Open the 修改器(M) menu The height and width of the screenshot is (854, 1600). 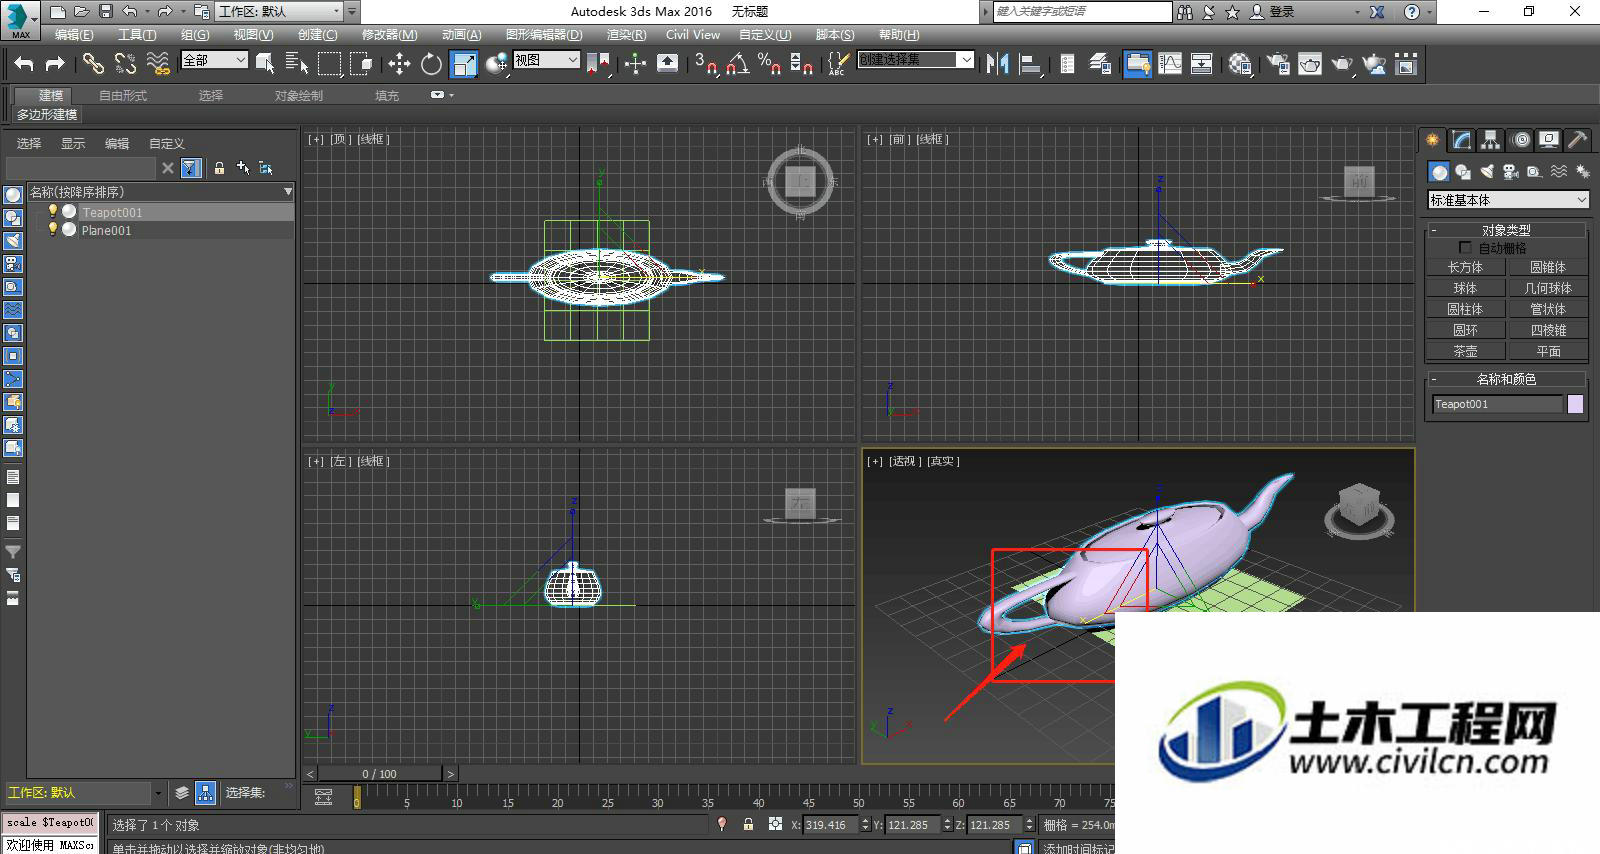click(389, 34)
